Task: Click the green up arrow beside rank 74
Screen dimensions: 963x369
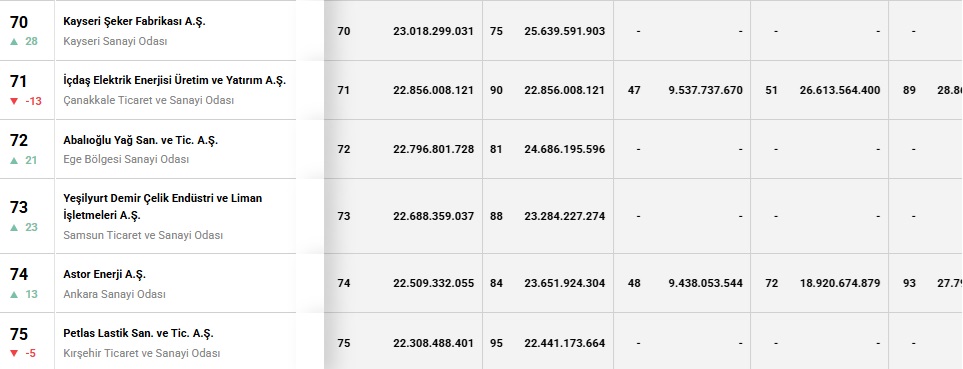Action: (14, 294)
